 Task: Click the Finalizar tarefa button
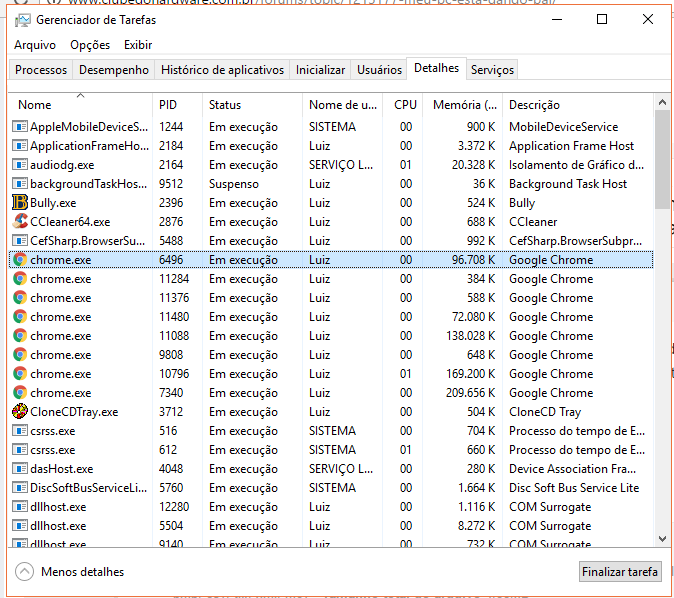620,572
